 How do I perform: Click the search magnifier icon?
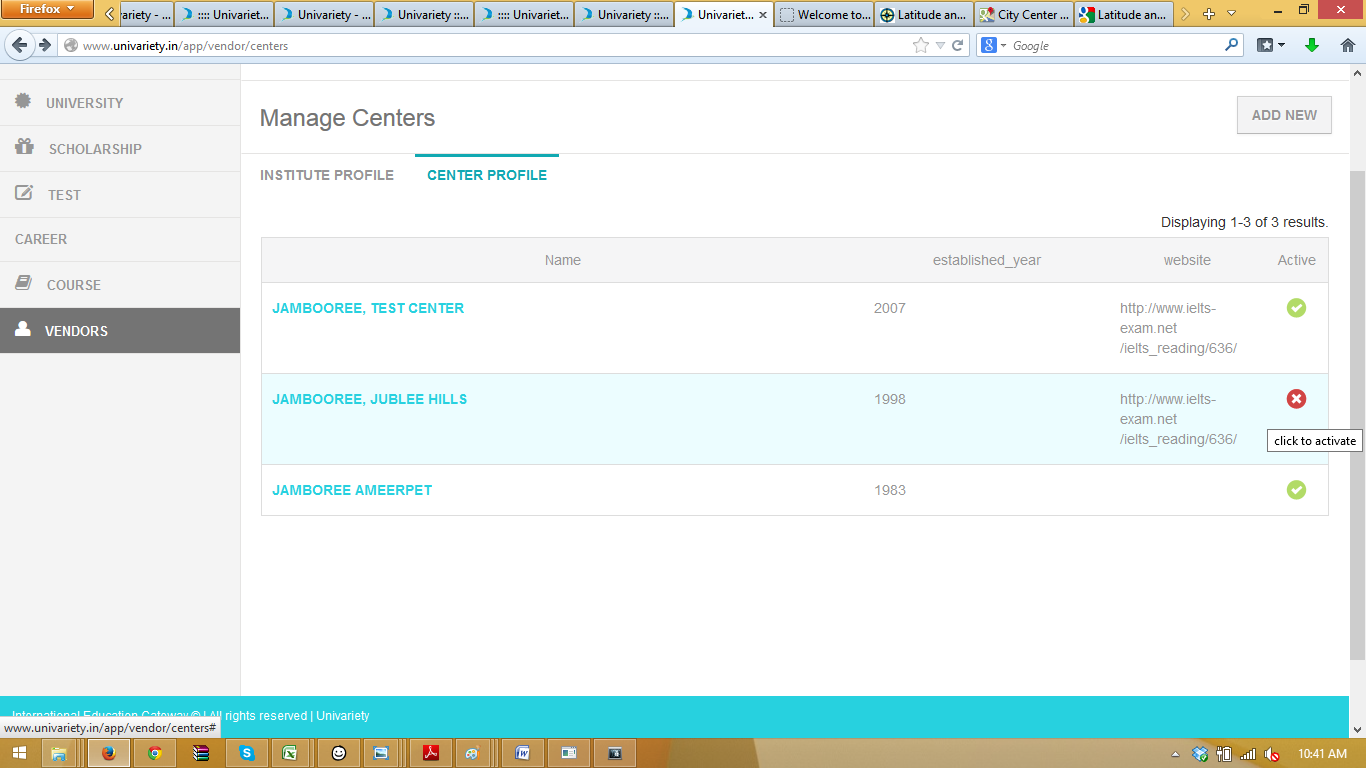pos(1231,45)
